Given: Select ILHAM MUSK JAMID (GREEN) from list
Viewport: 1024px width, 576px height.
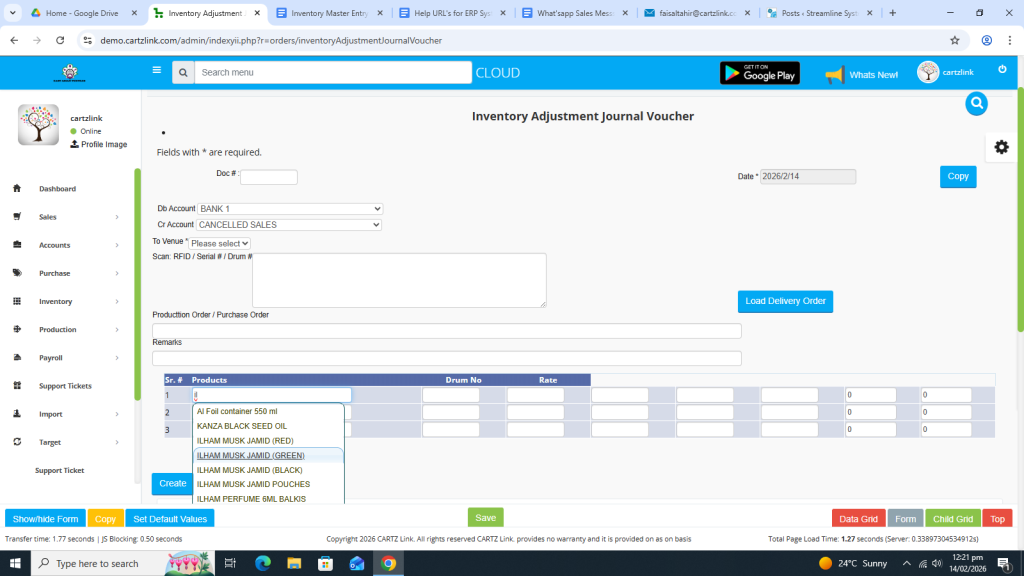Looking at the screenshot, I should [x=251, y=456].
